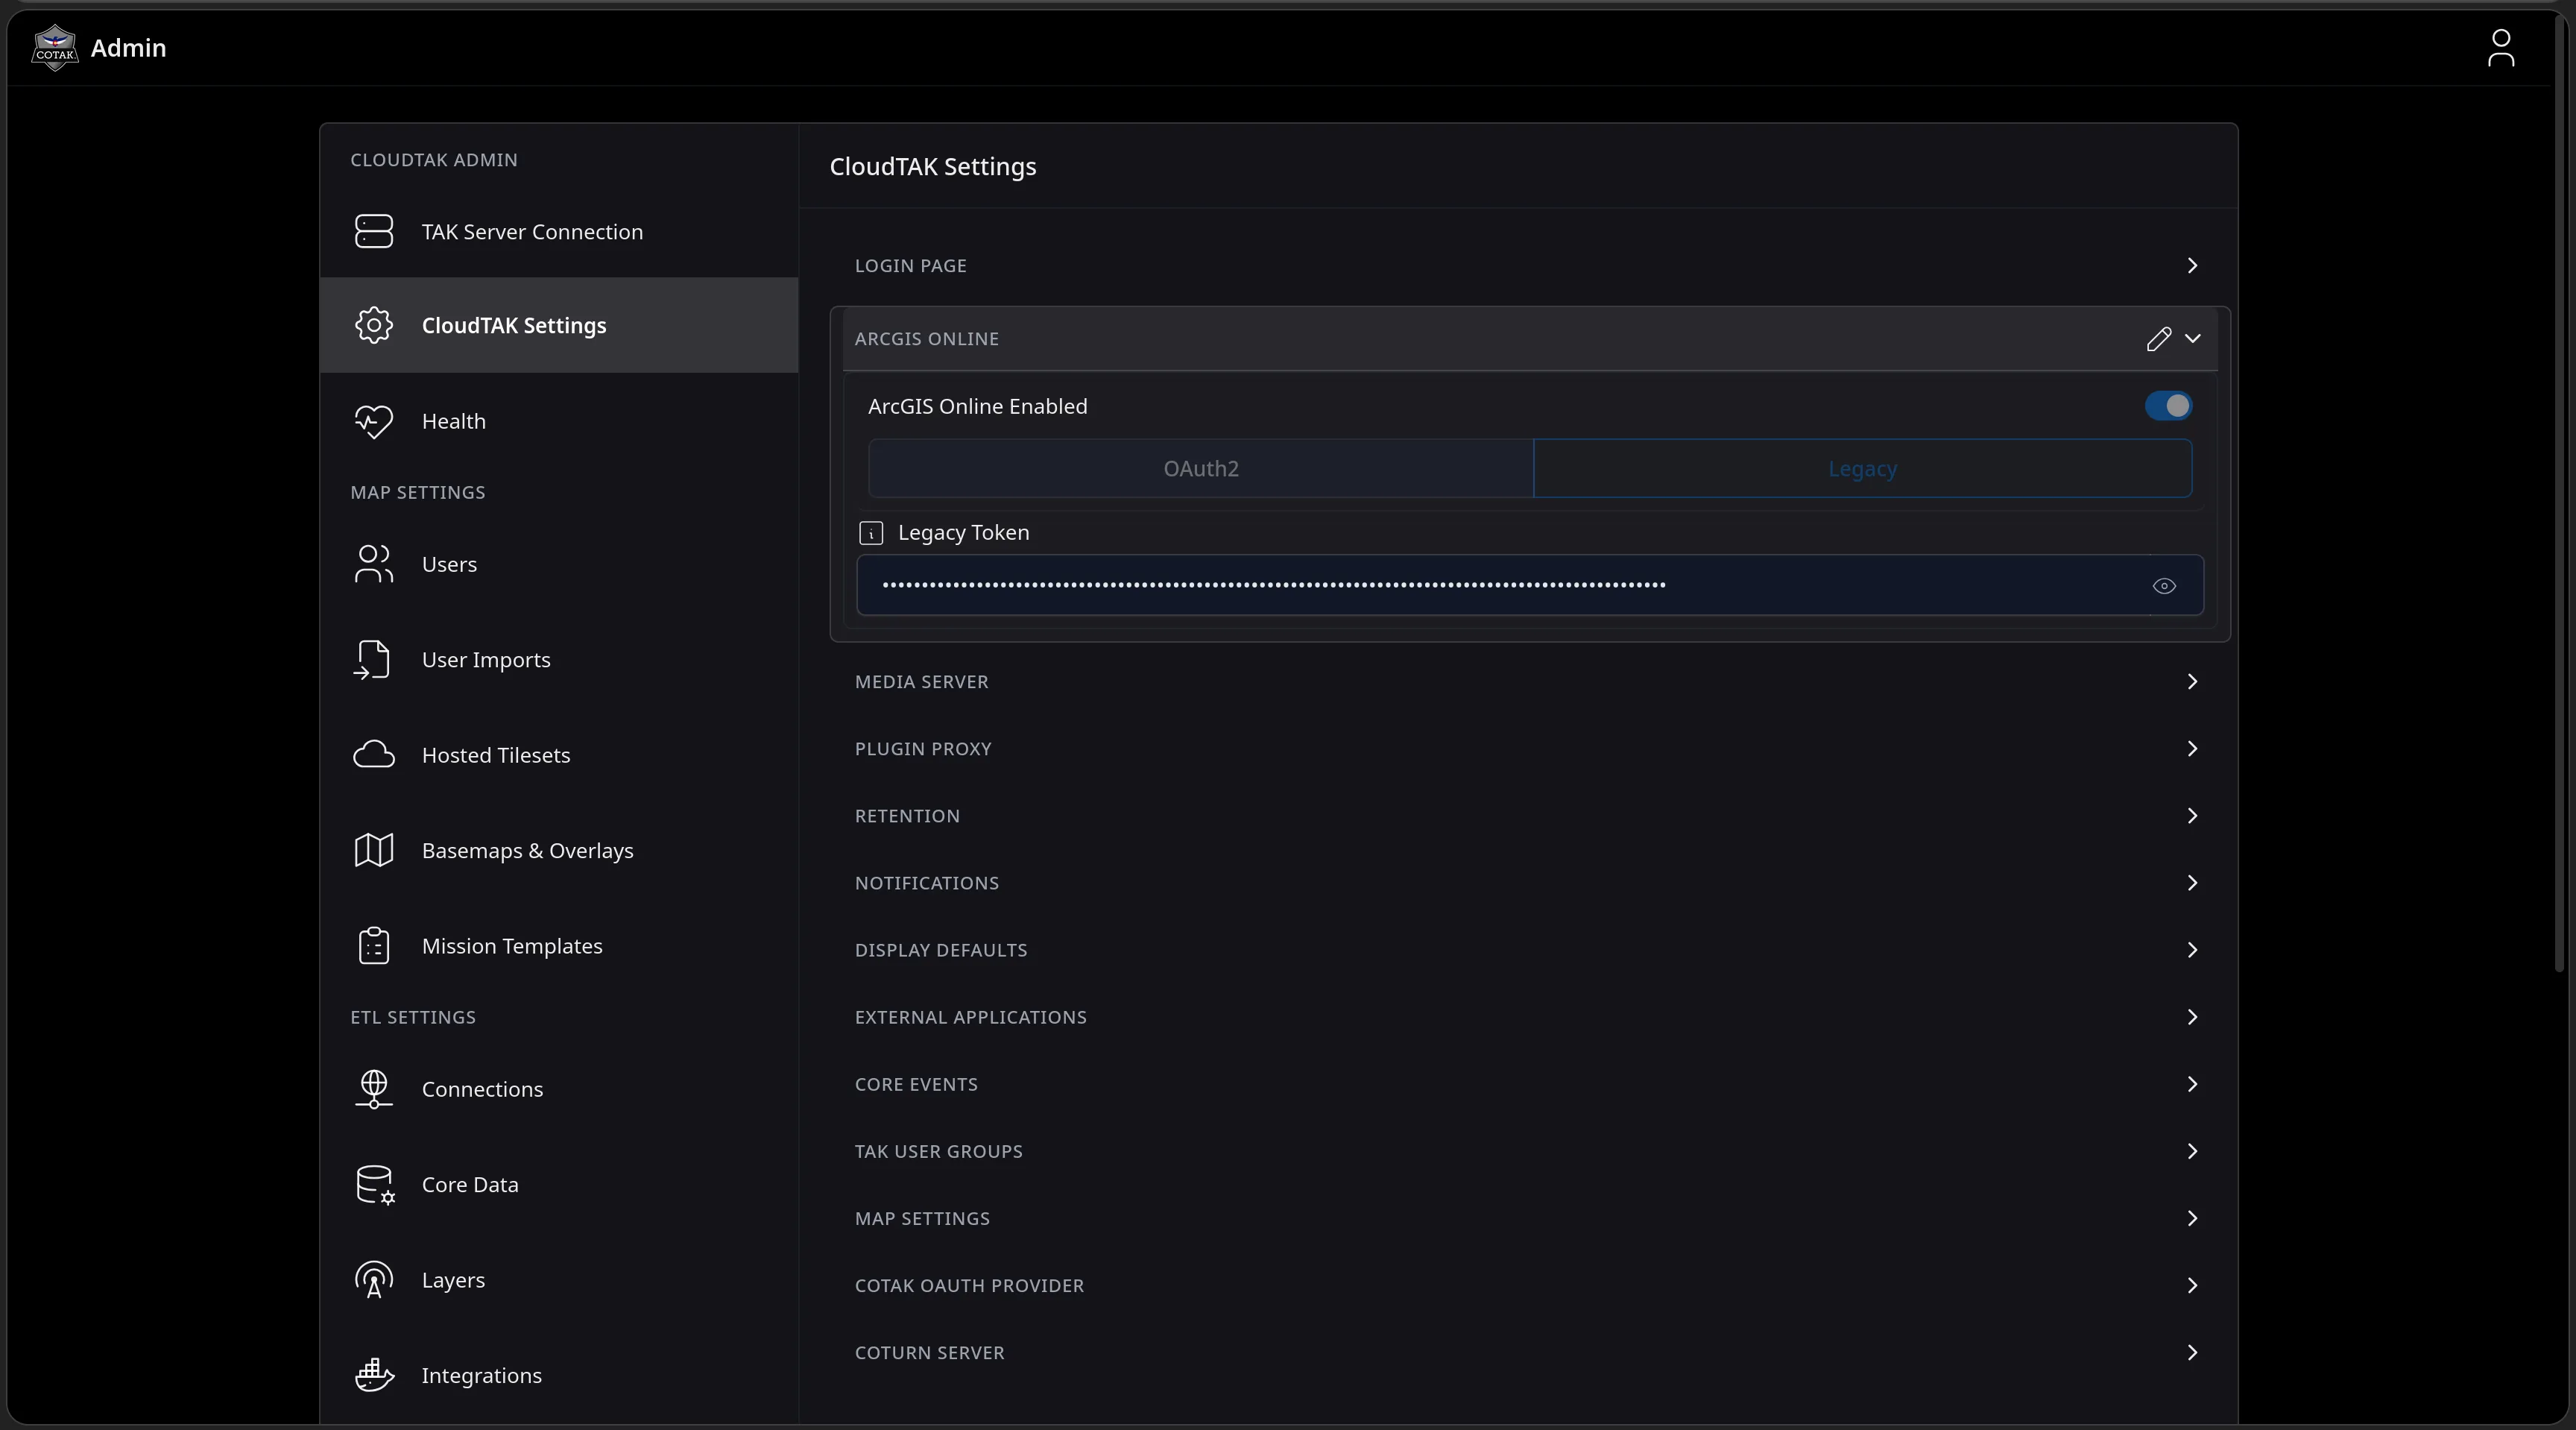
Task: Toggle ArcGIS Online Enabled switch
Action: (x=2168, y=406)
